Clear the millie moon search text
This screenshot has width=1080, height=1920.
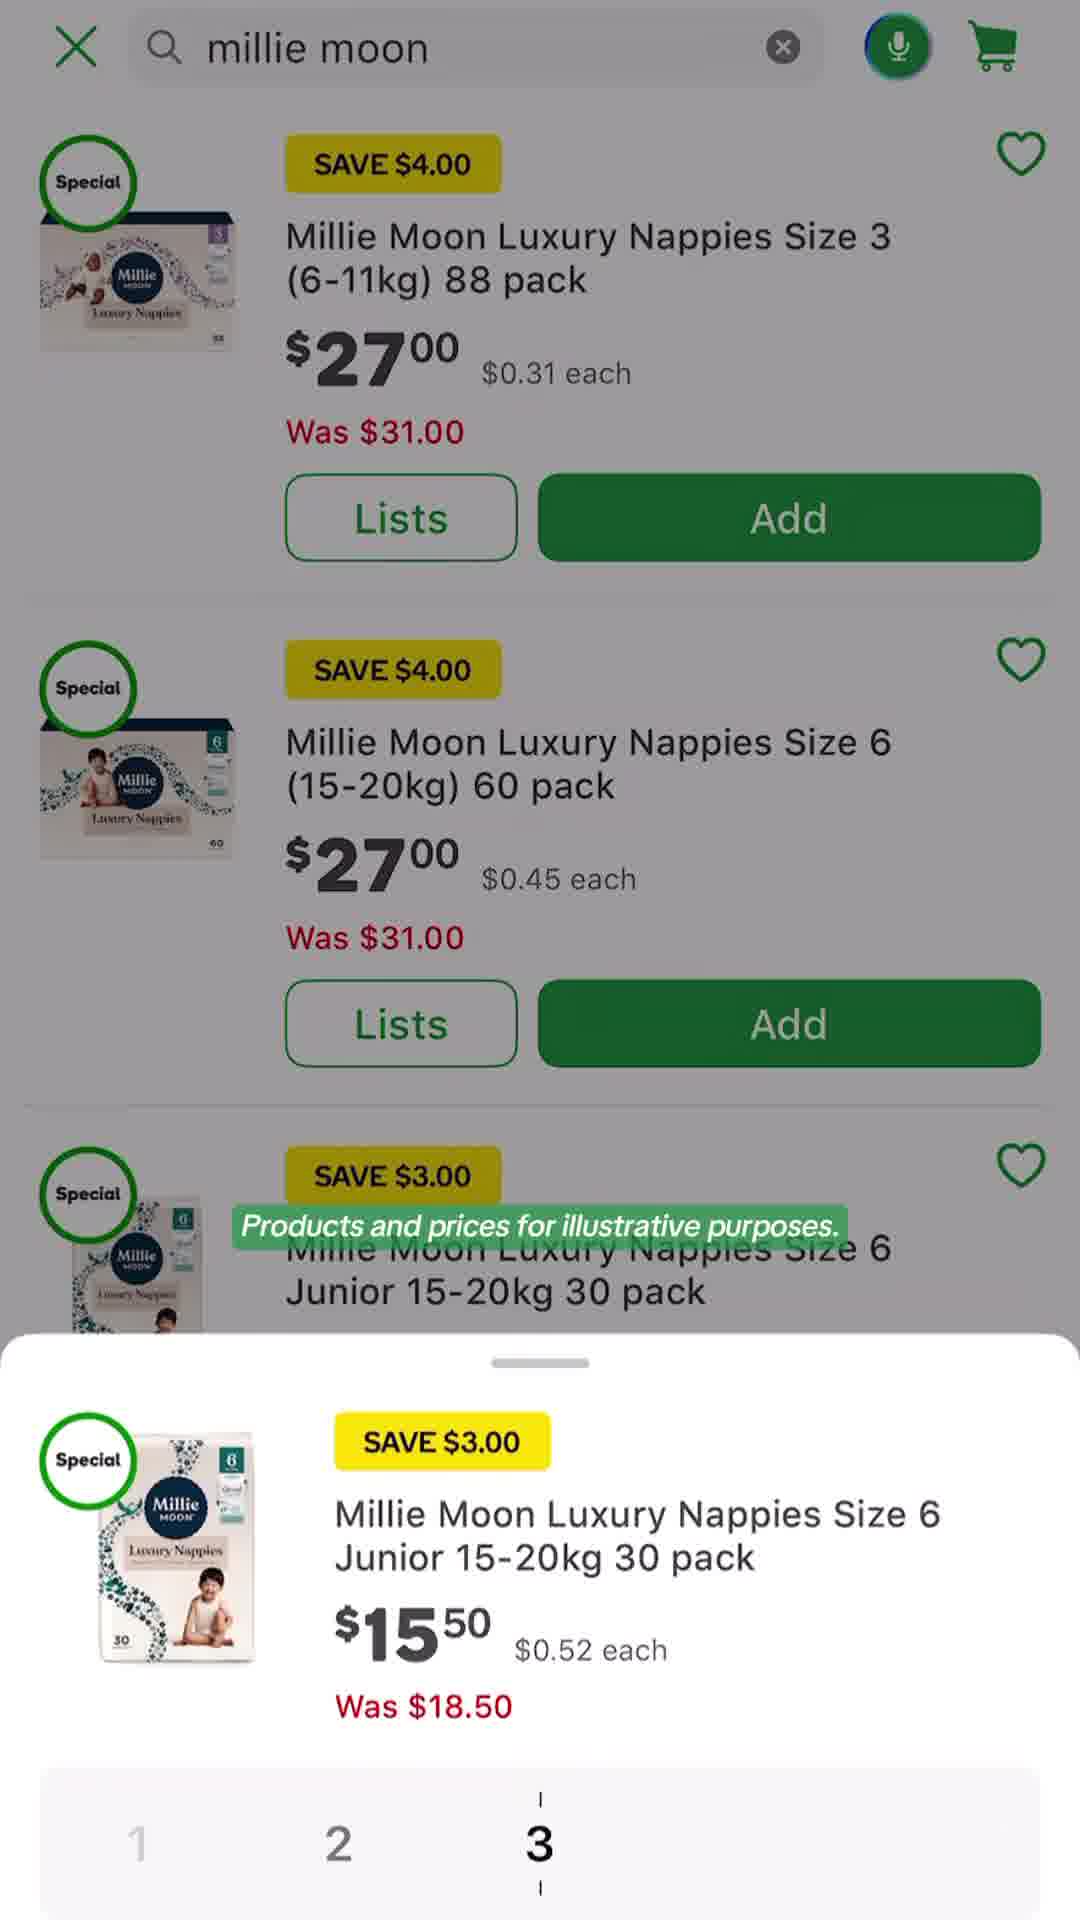(783, 47)
